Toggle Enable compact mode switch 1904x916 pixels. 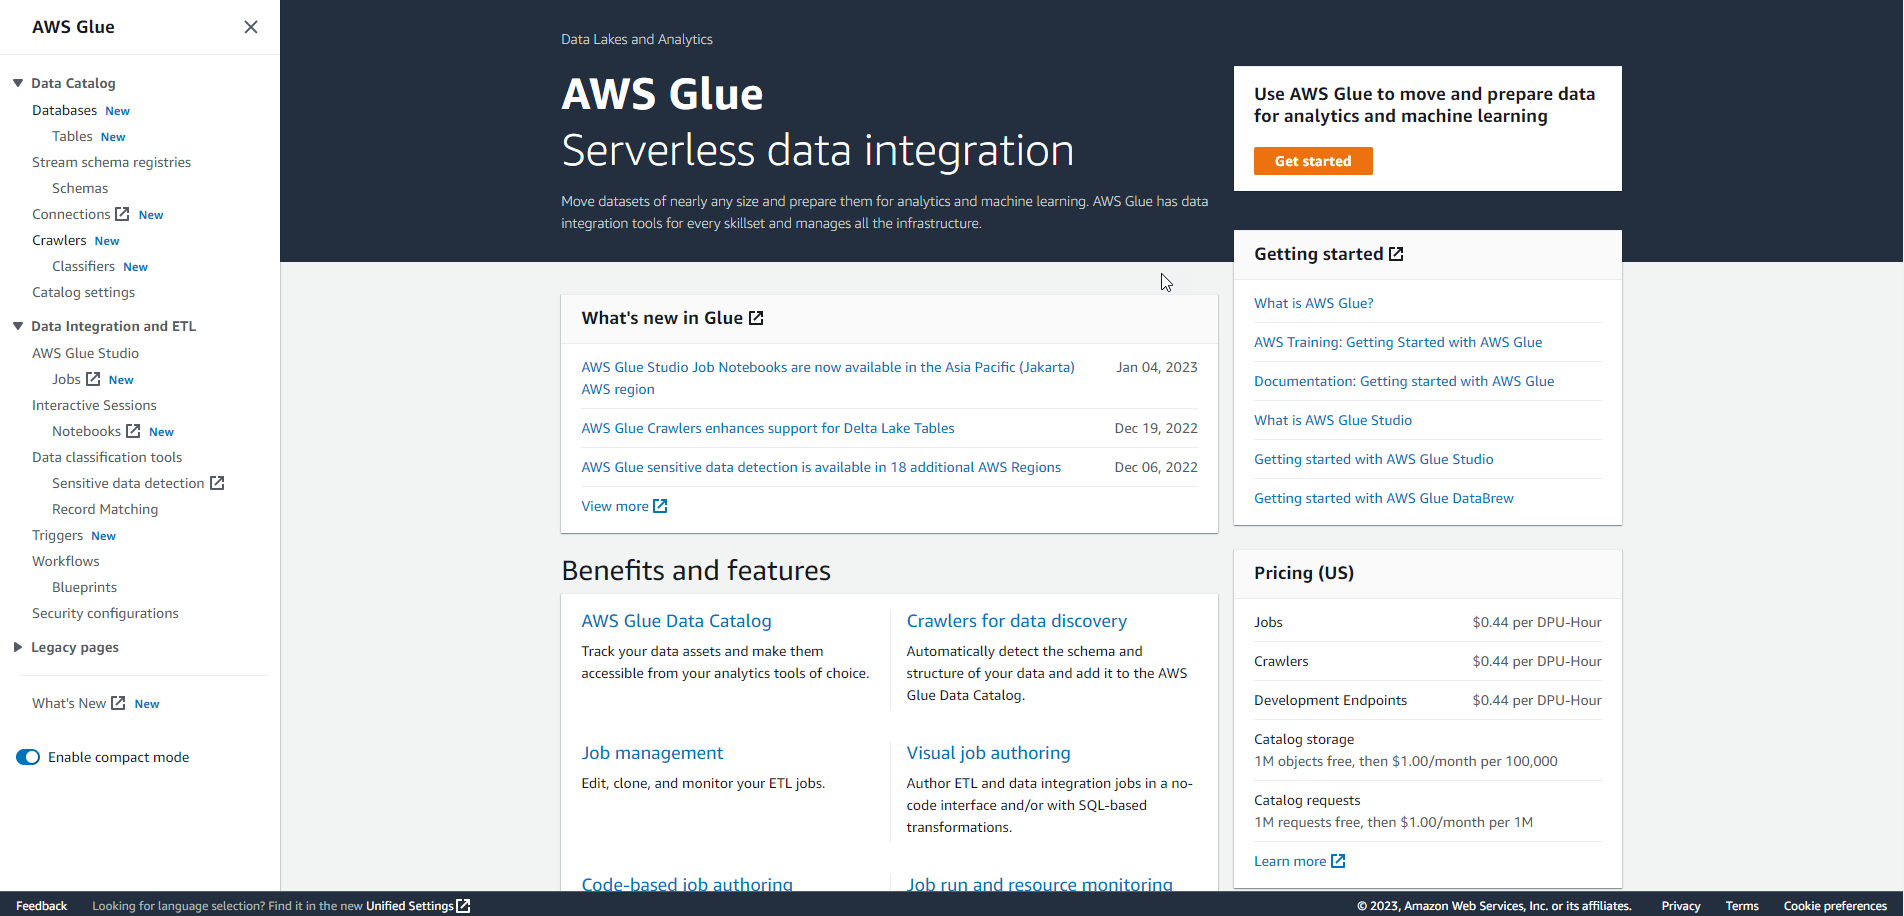pyautogui.click(x=28, y=757)
